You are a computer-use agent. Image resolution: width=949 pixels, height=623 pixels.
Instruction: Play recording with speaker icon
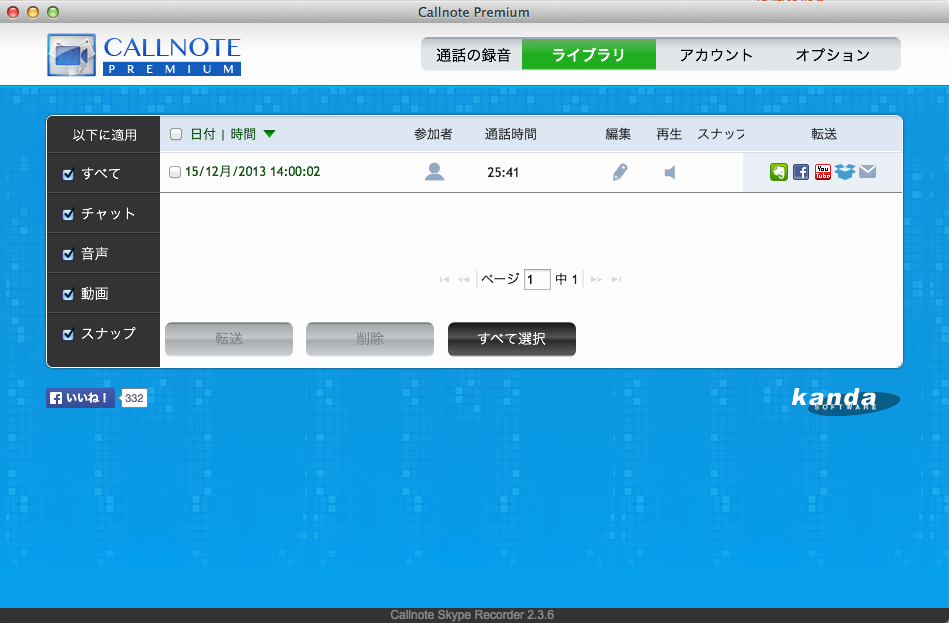coord(669,173)
